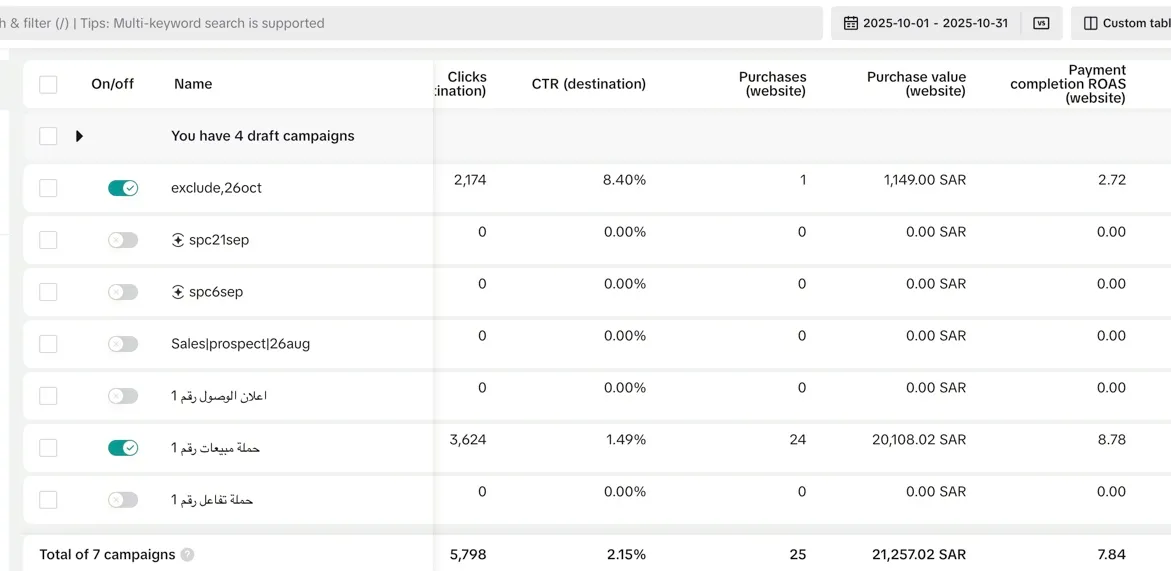Select the حملة تفاعل رقم 1 row checkbox
The width and height of the screenshot is (1171, 571).
[x=48, y=499]
